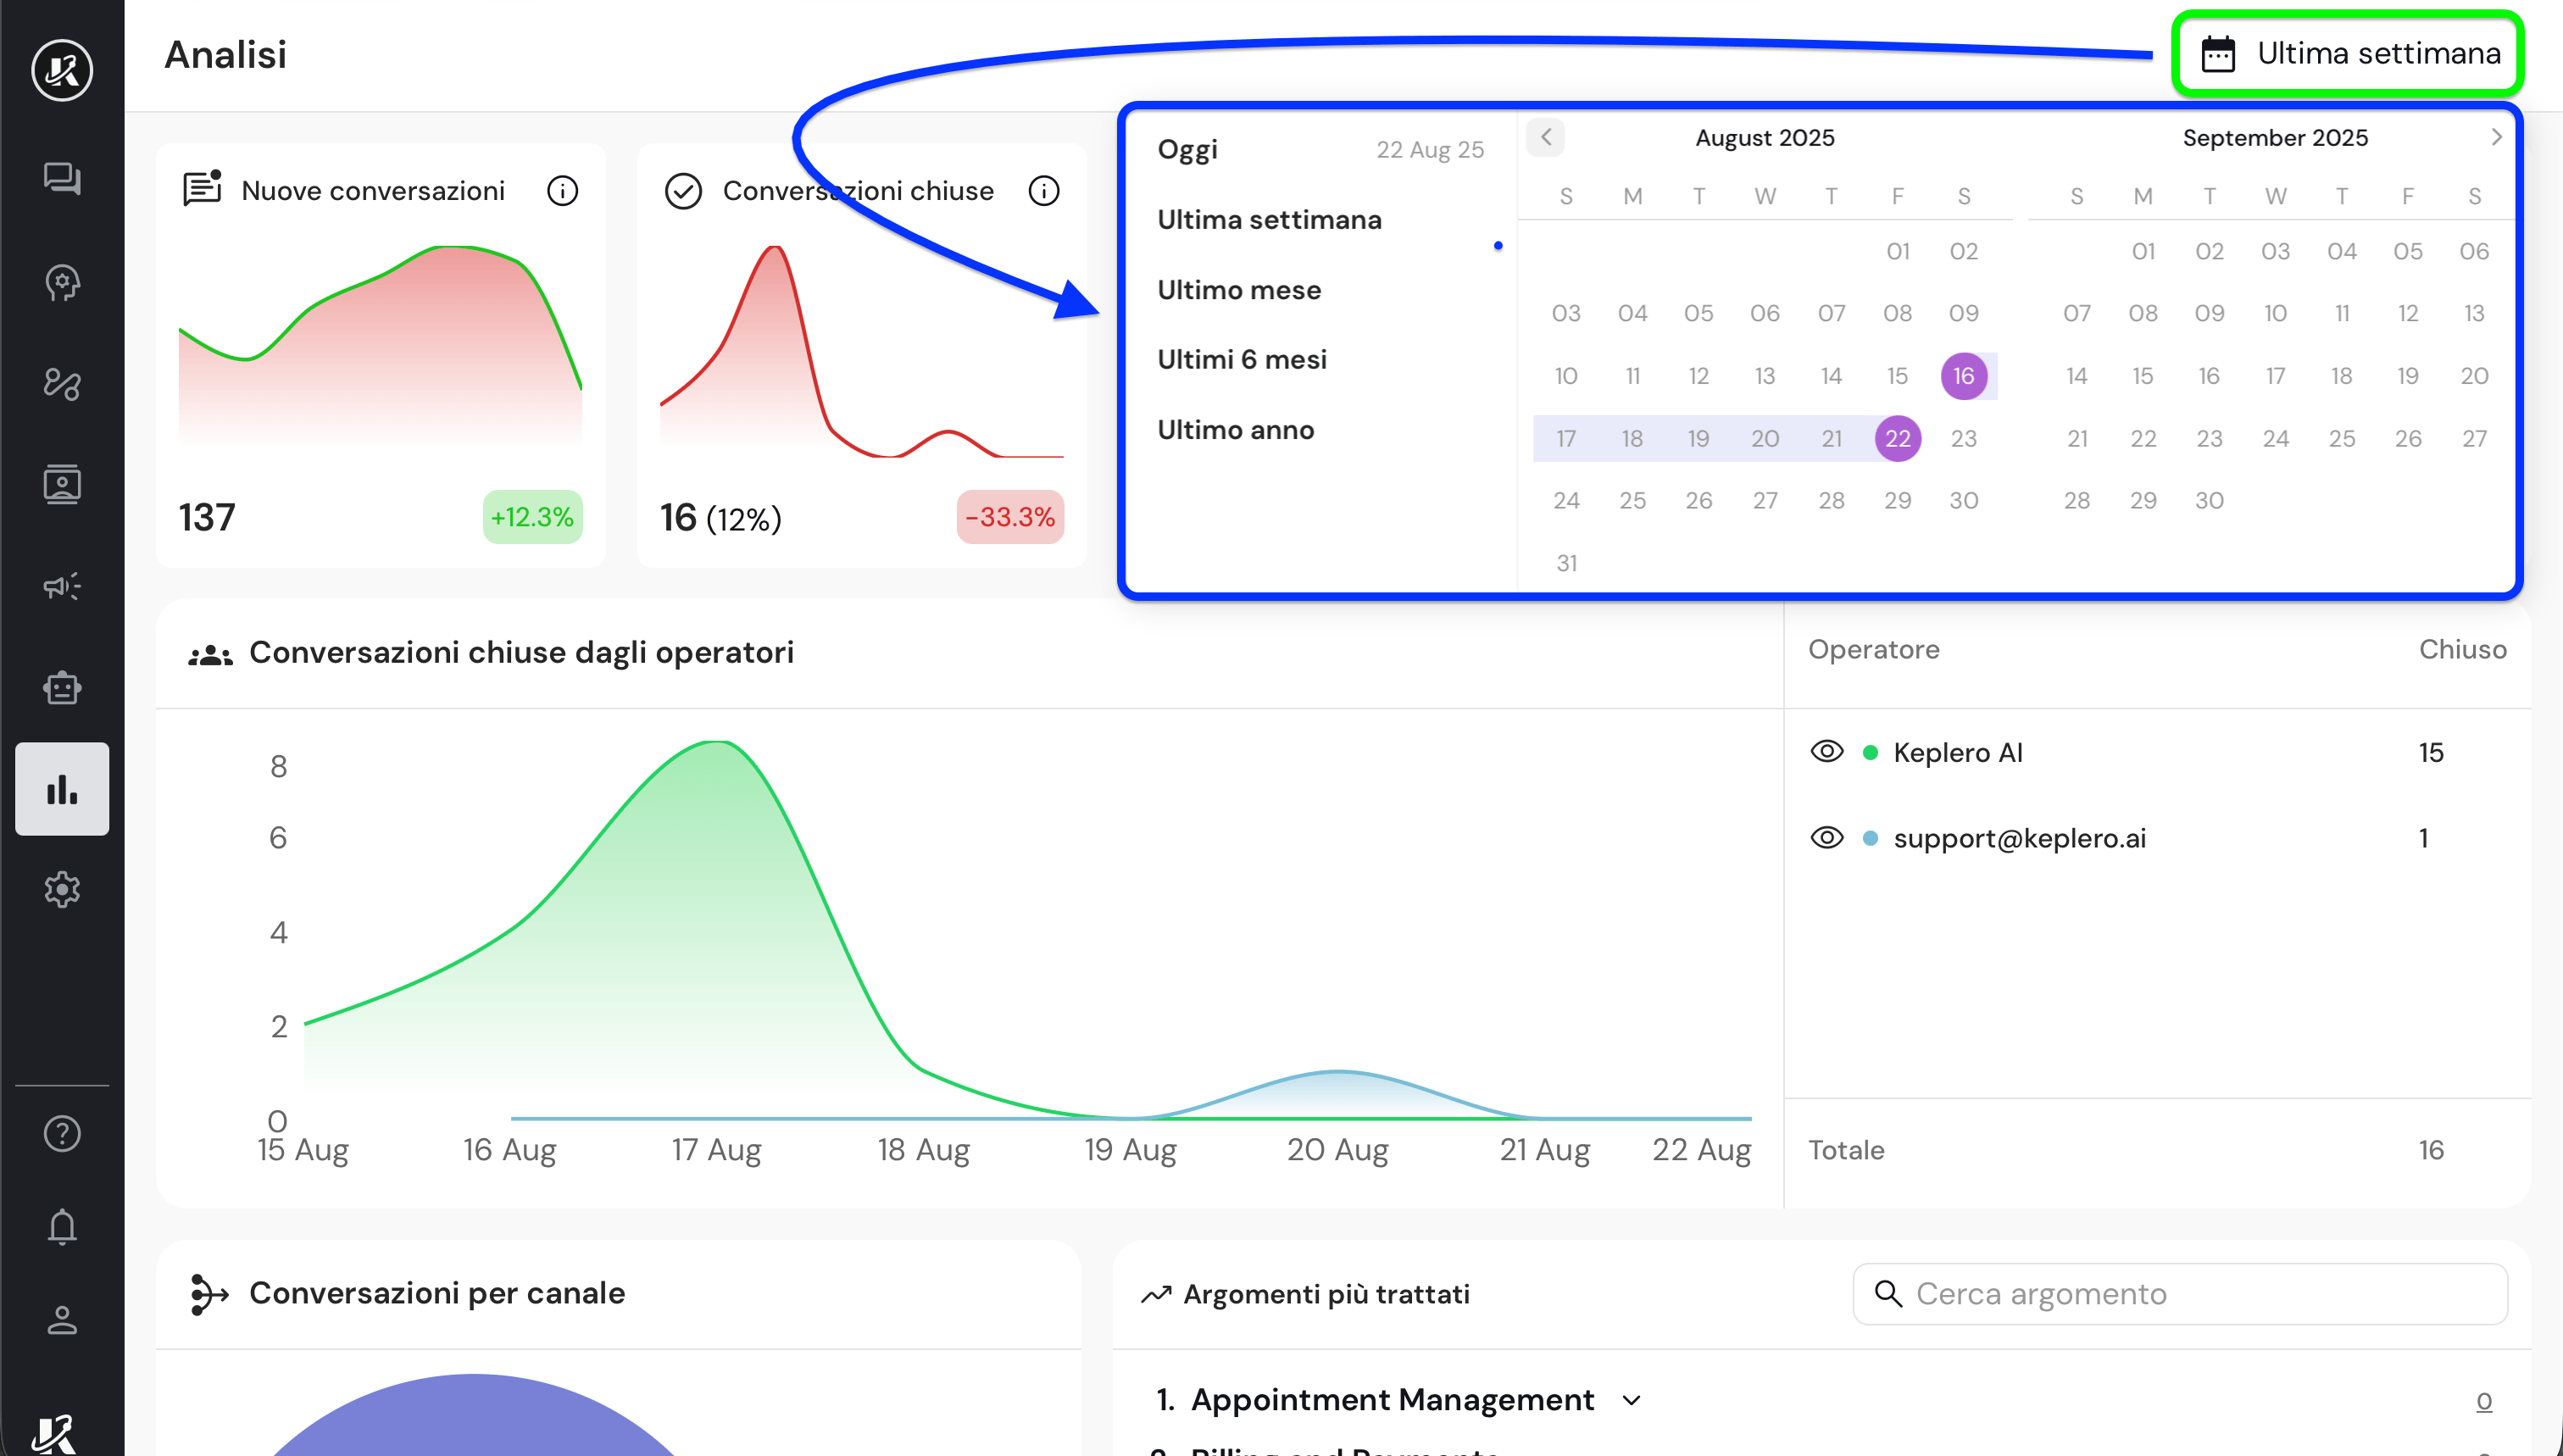Screen dimensions: 2563x1456
Task: Click the notifications bell icon
Action: (62, 1226)
